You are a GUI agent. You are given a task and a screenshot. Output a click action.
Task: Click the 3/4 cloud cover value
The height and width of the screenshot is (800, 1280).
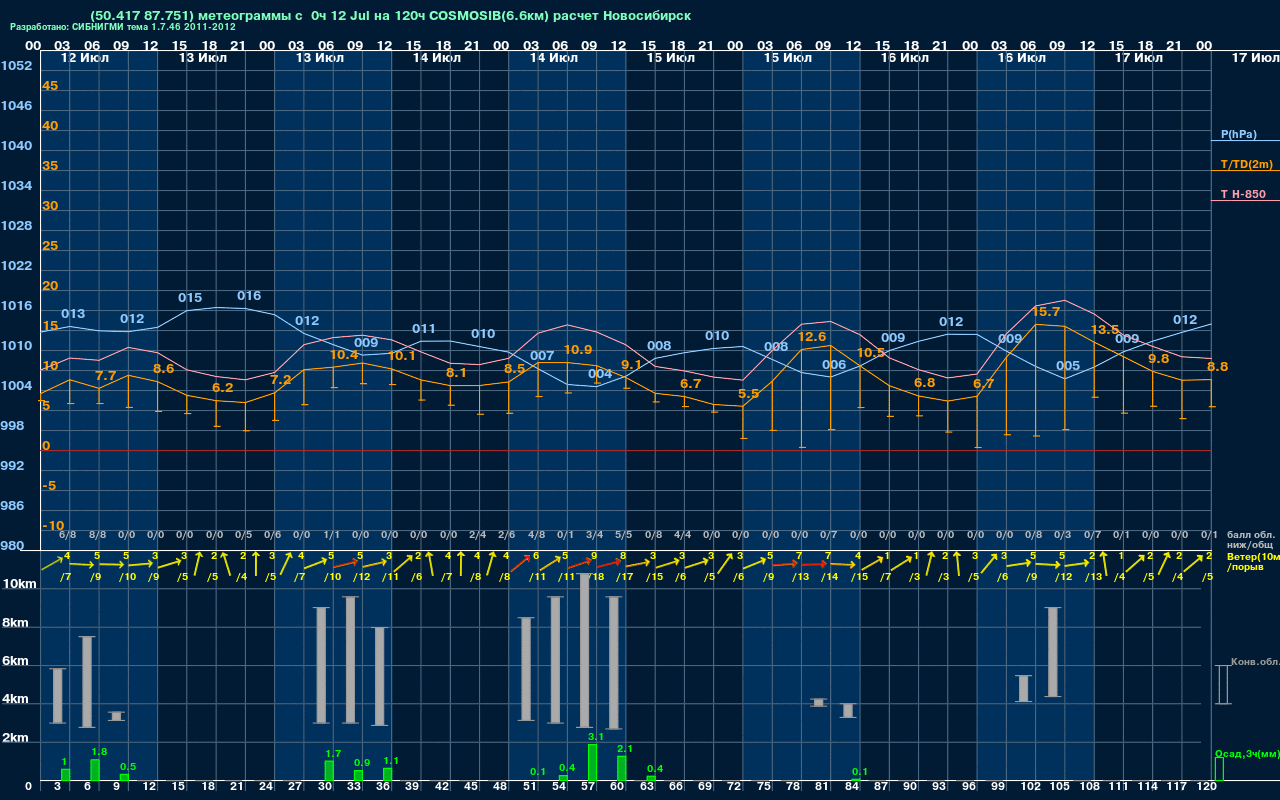tap(595, 536)
